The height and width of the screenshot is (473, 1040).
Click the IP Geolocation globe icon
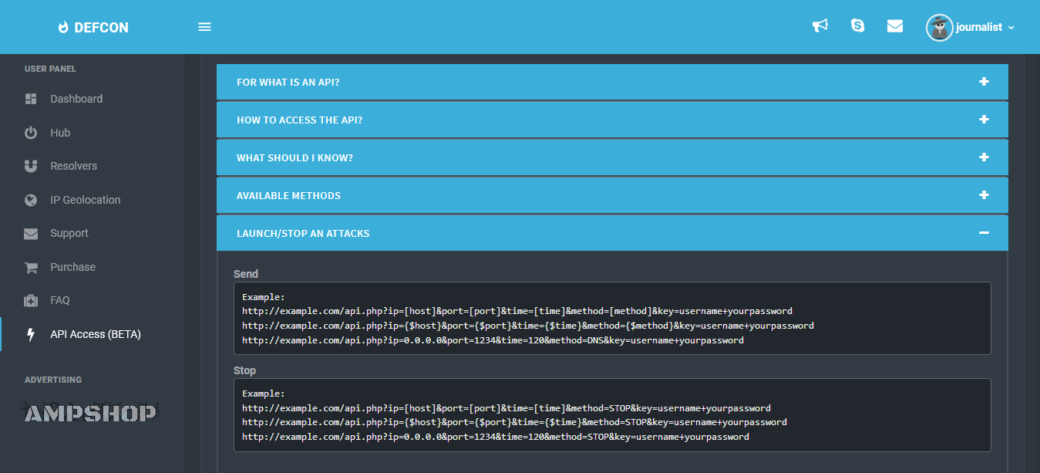coord(31,200)
